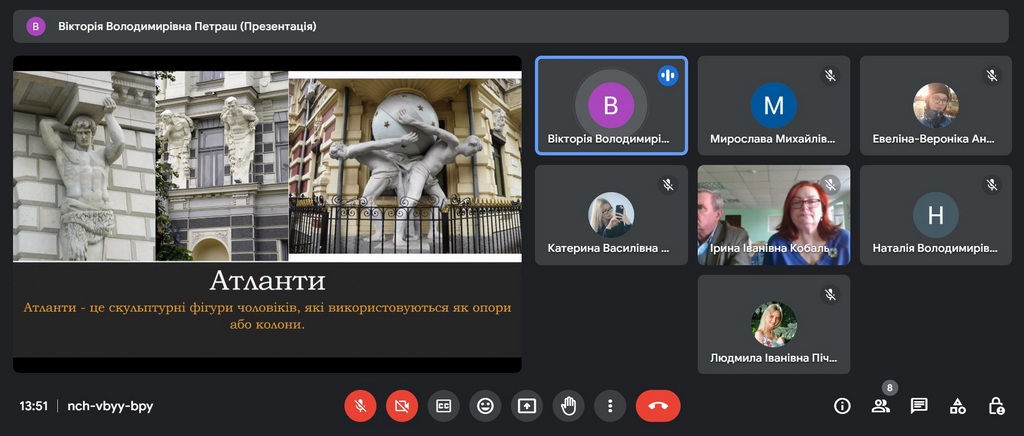Click Евеліна-Вероніка's profile photo avatar
This screenshot has width=1024, height=436.
pyautogui.click(x=936, y=105)
